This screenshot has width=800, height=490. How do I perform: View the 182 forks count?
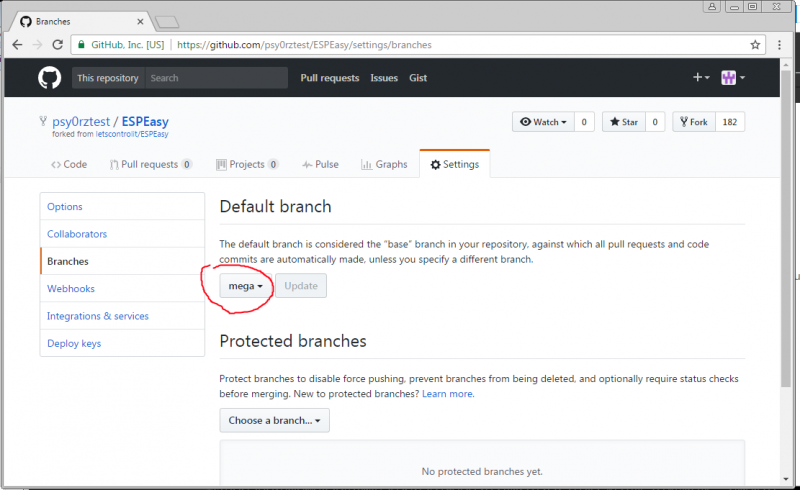(x=730, y=122)
